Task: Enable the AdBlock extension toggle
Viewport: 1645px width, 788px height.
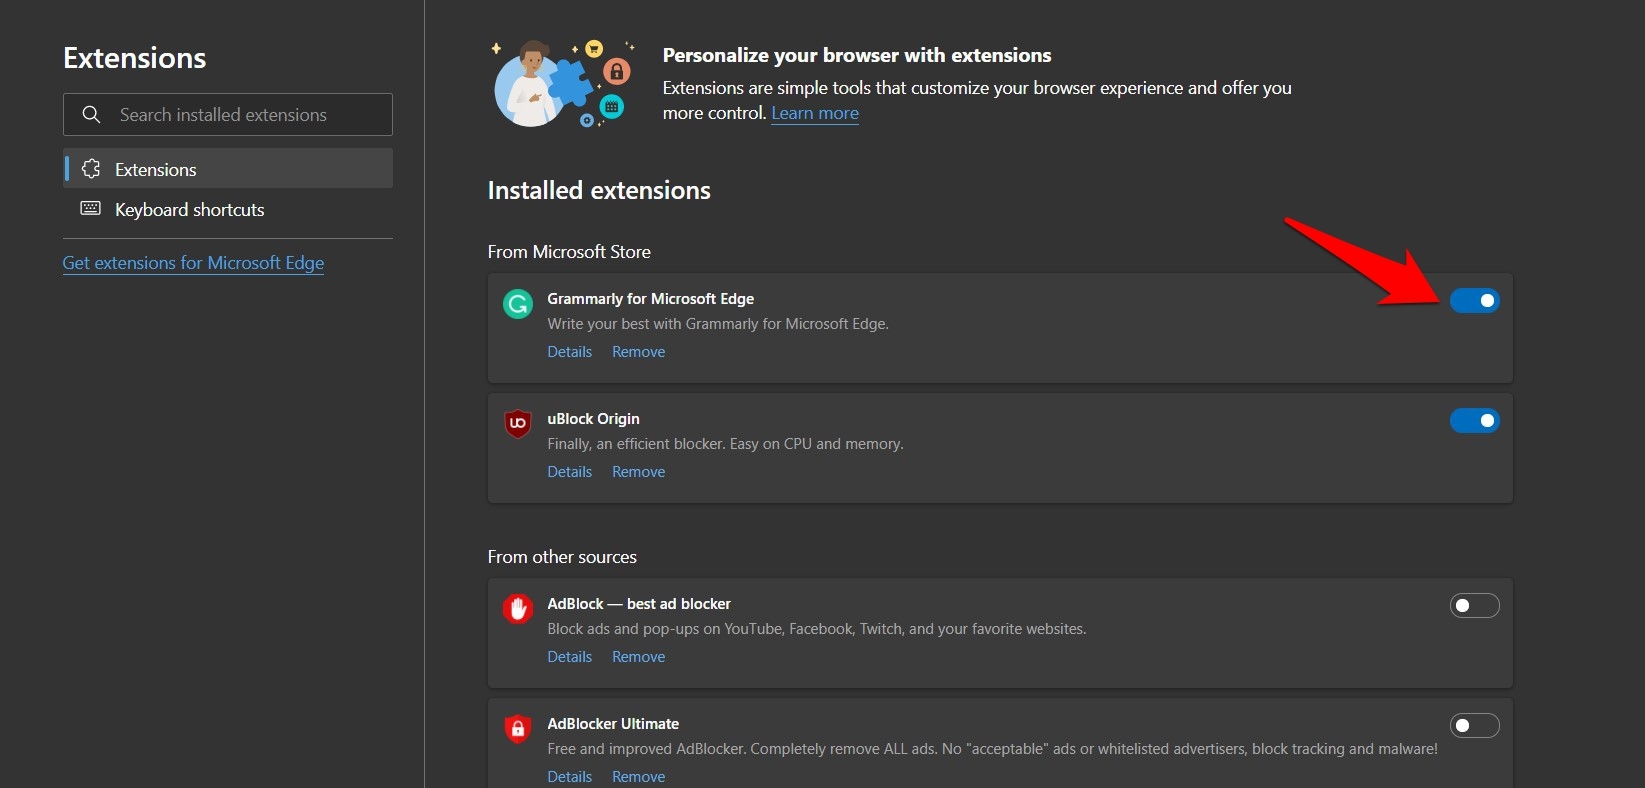Action: click(x=1474, y=605)
